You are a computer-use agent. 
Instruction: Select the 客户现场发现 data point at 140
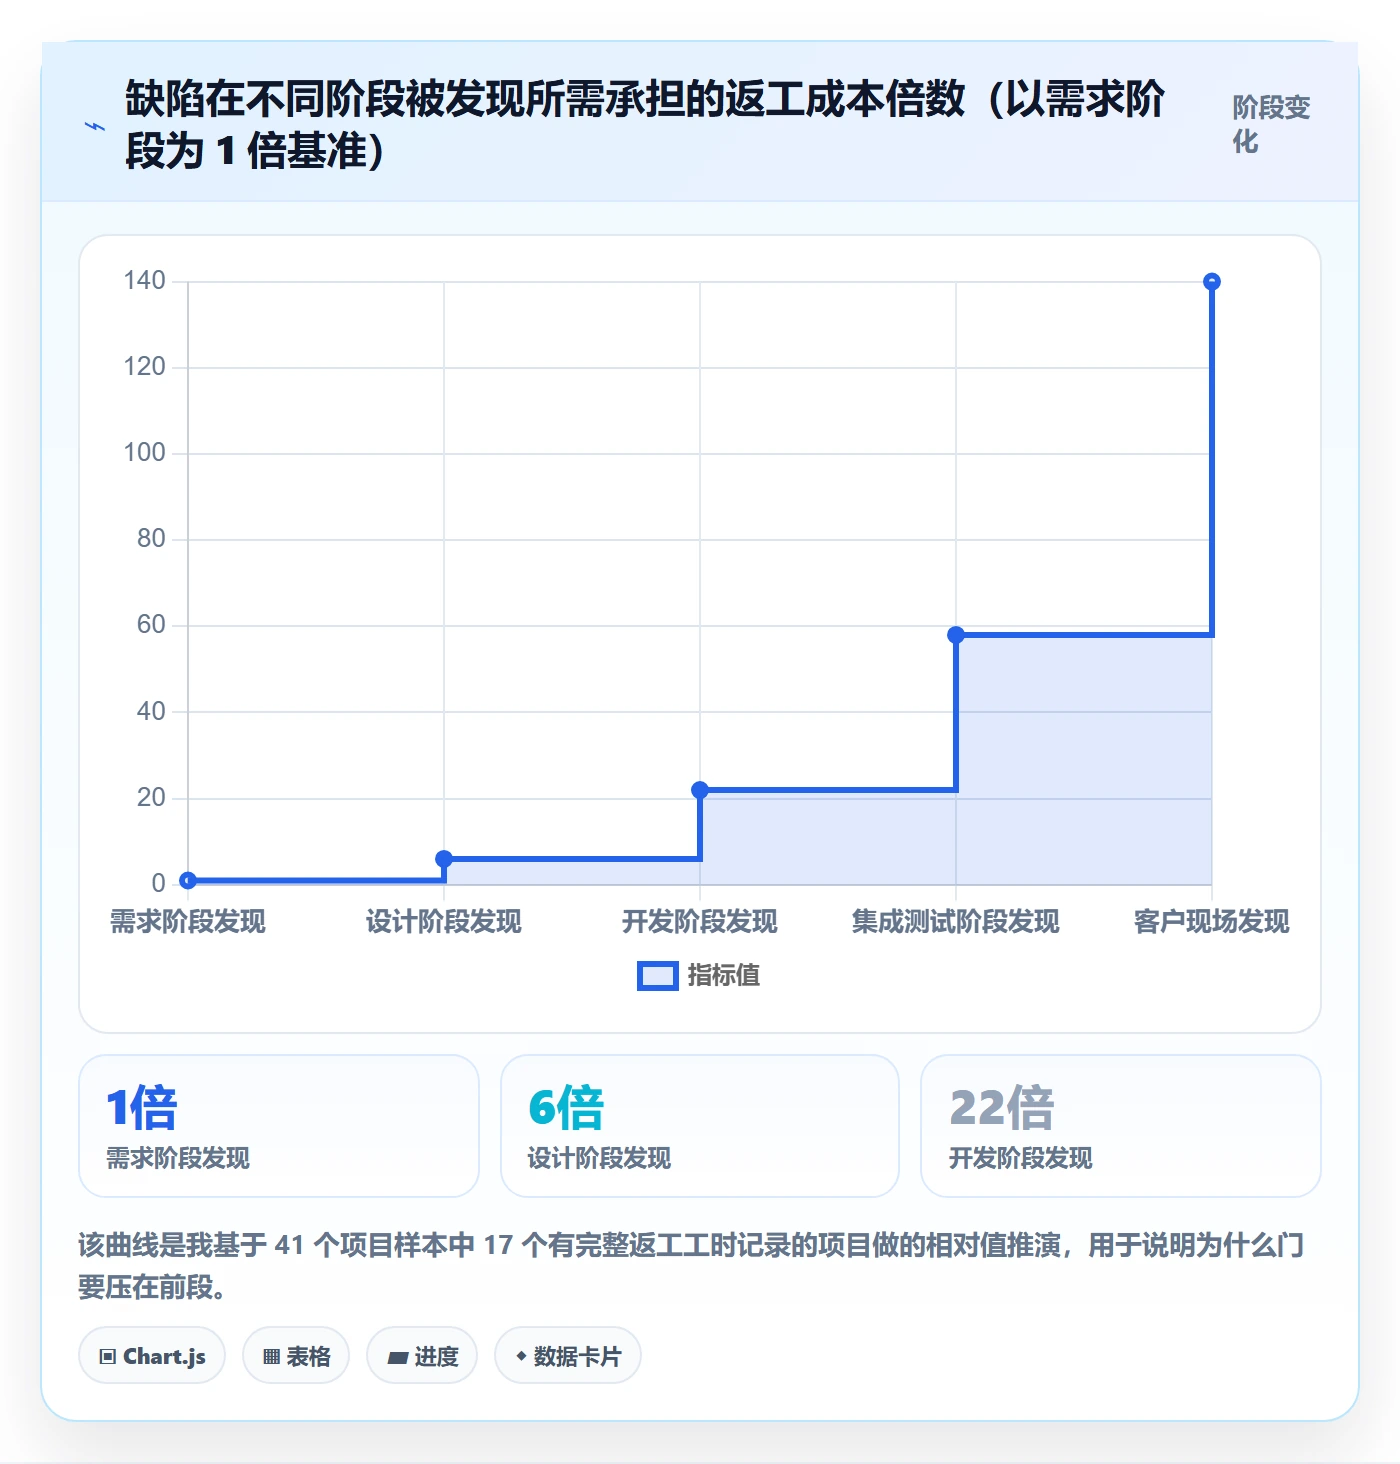click(1212, 282)
